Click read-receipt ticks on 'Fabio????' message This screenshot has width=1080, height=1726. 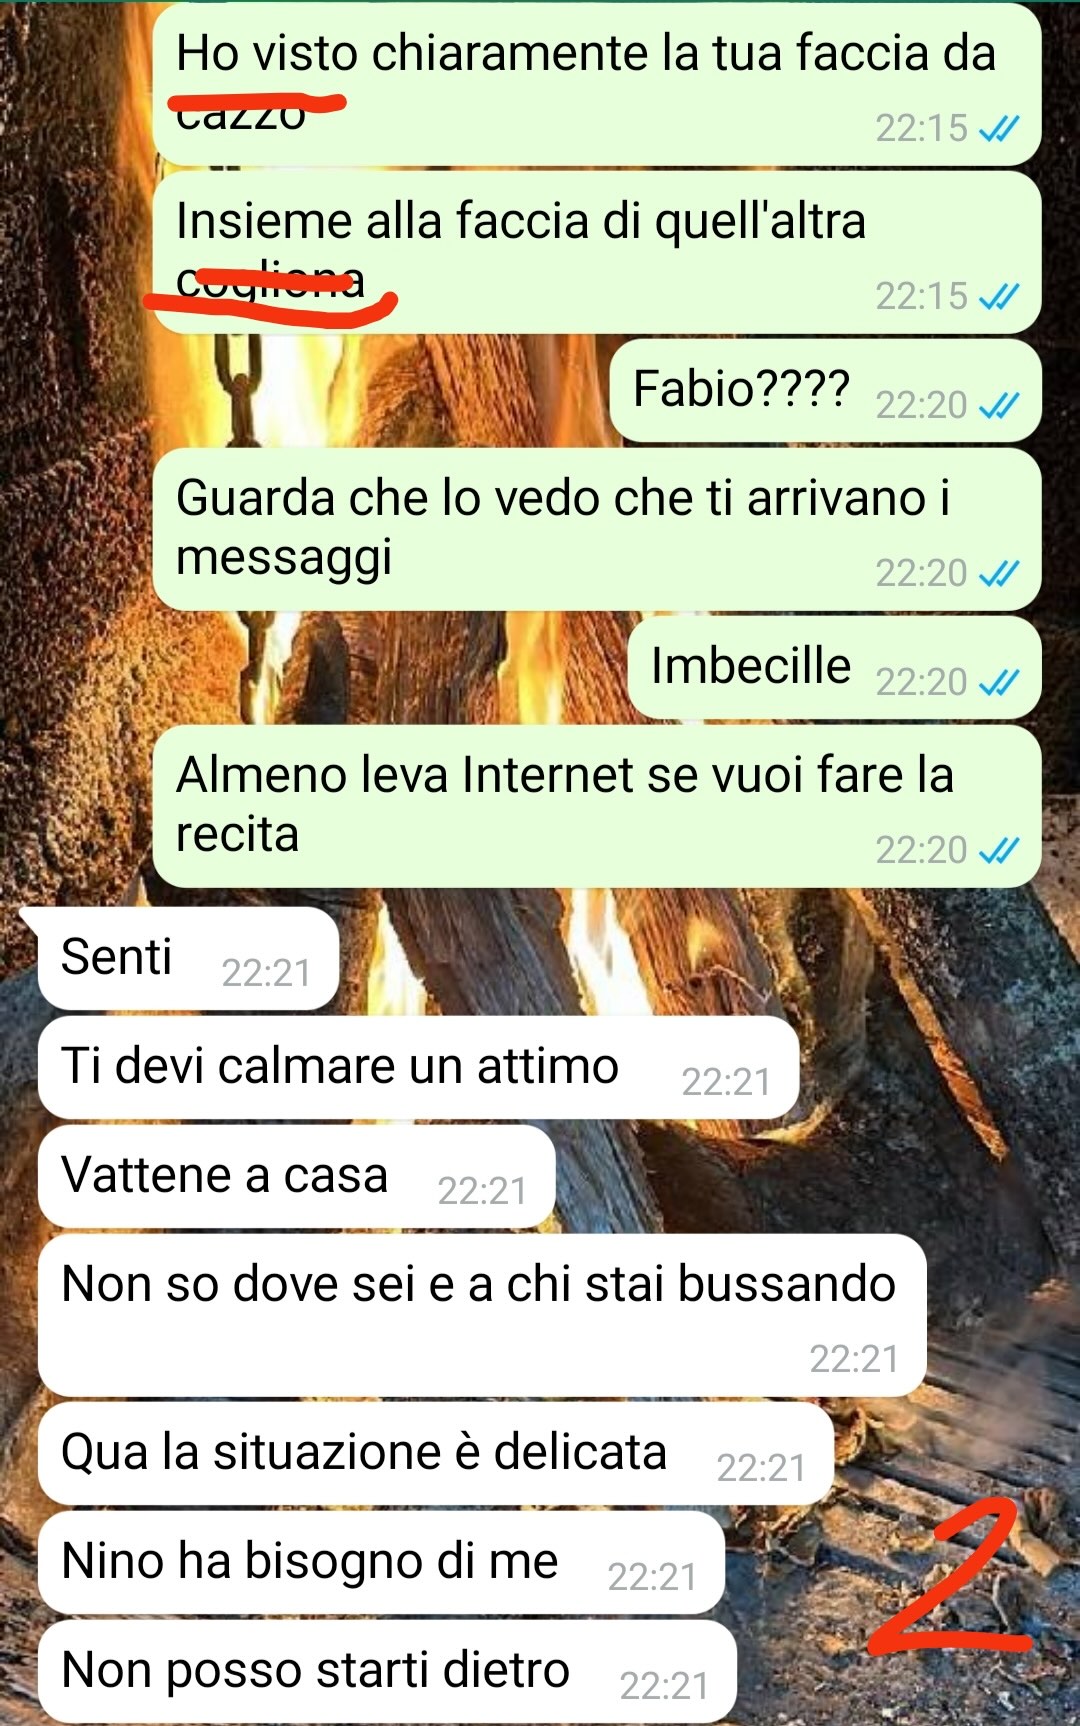coord(998,405)
